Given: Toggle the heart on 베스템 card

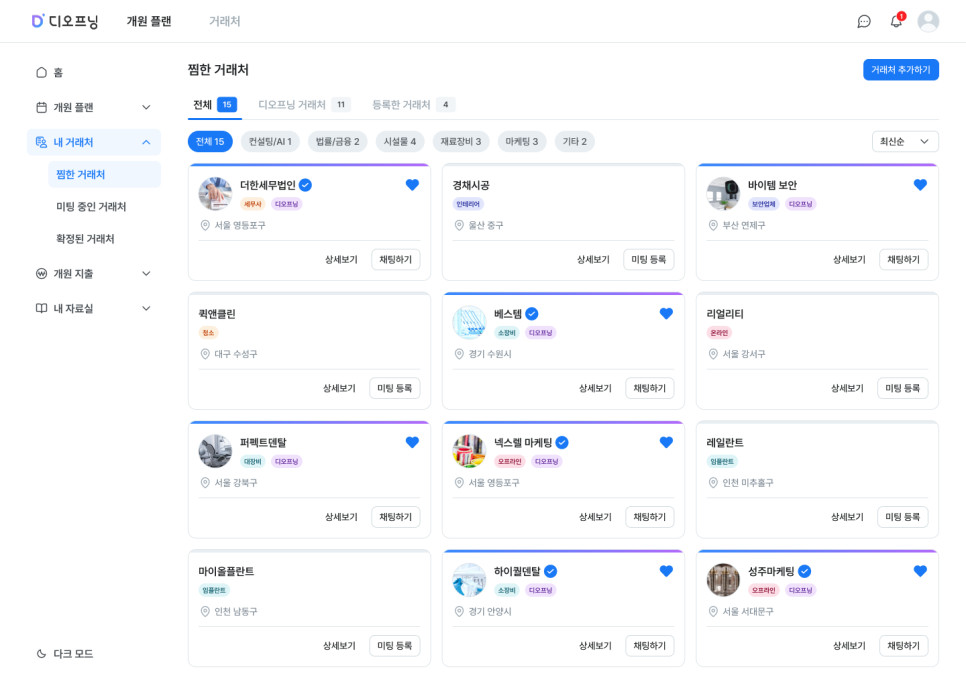Looking at the screenshot, I should click(666, 314).
